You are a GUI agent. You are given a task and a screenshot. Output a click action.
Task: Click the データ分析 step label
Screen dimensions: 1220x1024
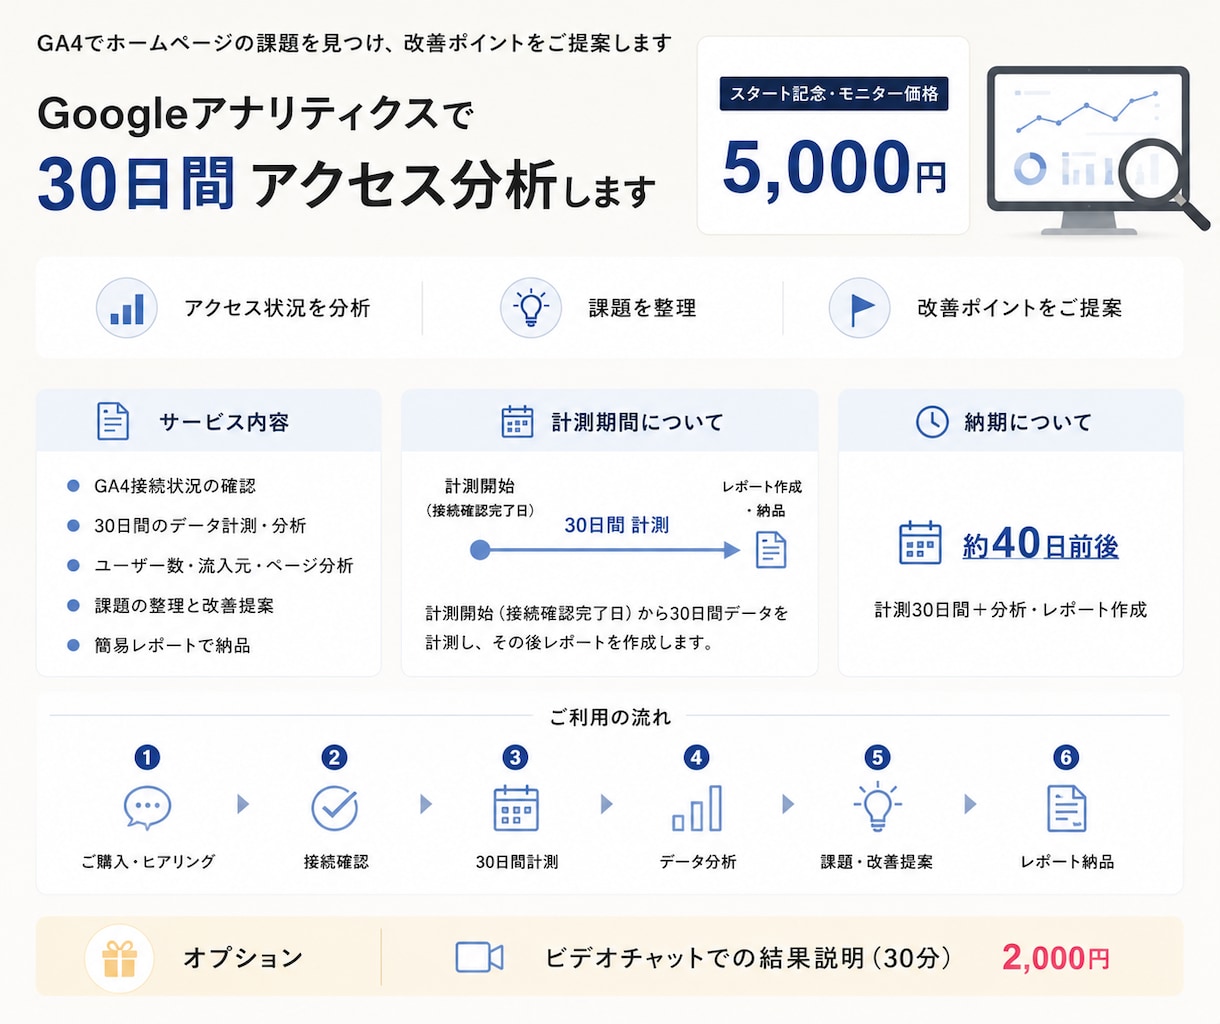tap(698, 861)
